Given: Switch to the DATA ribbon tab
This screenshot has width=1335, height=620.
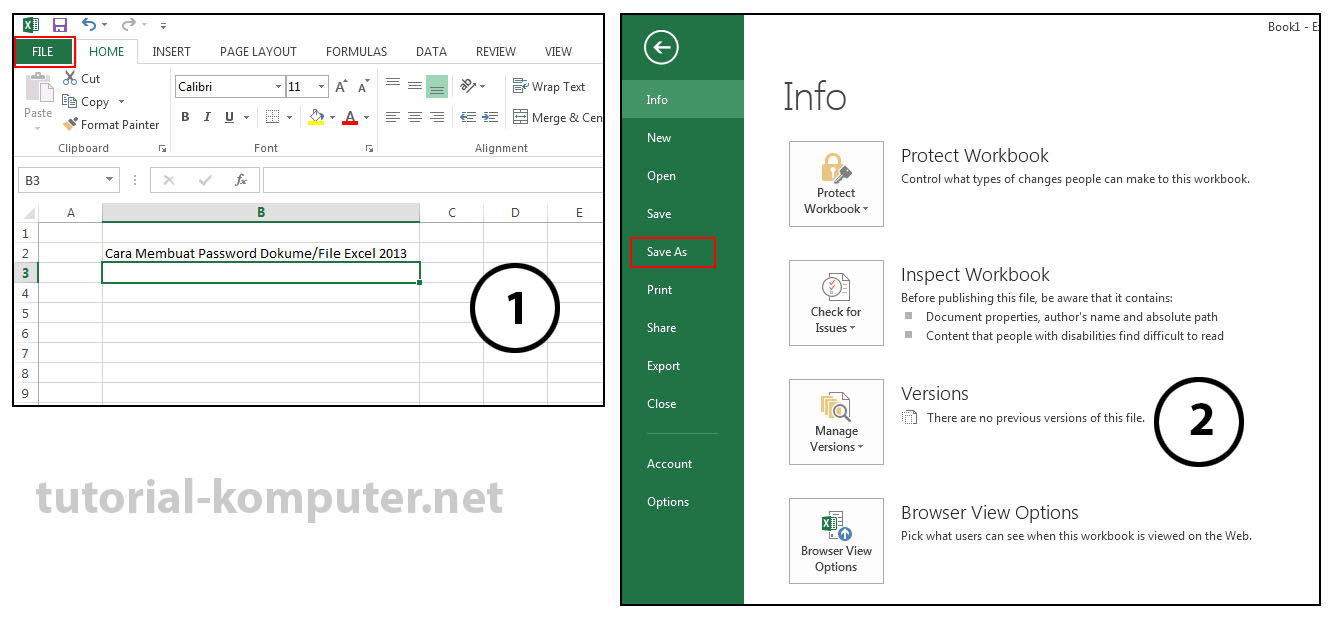Looking at the screenshot, I should (432, 52).
